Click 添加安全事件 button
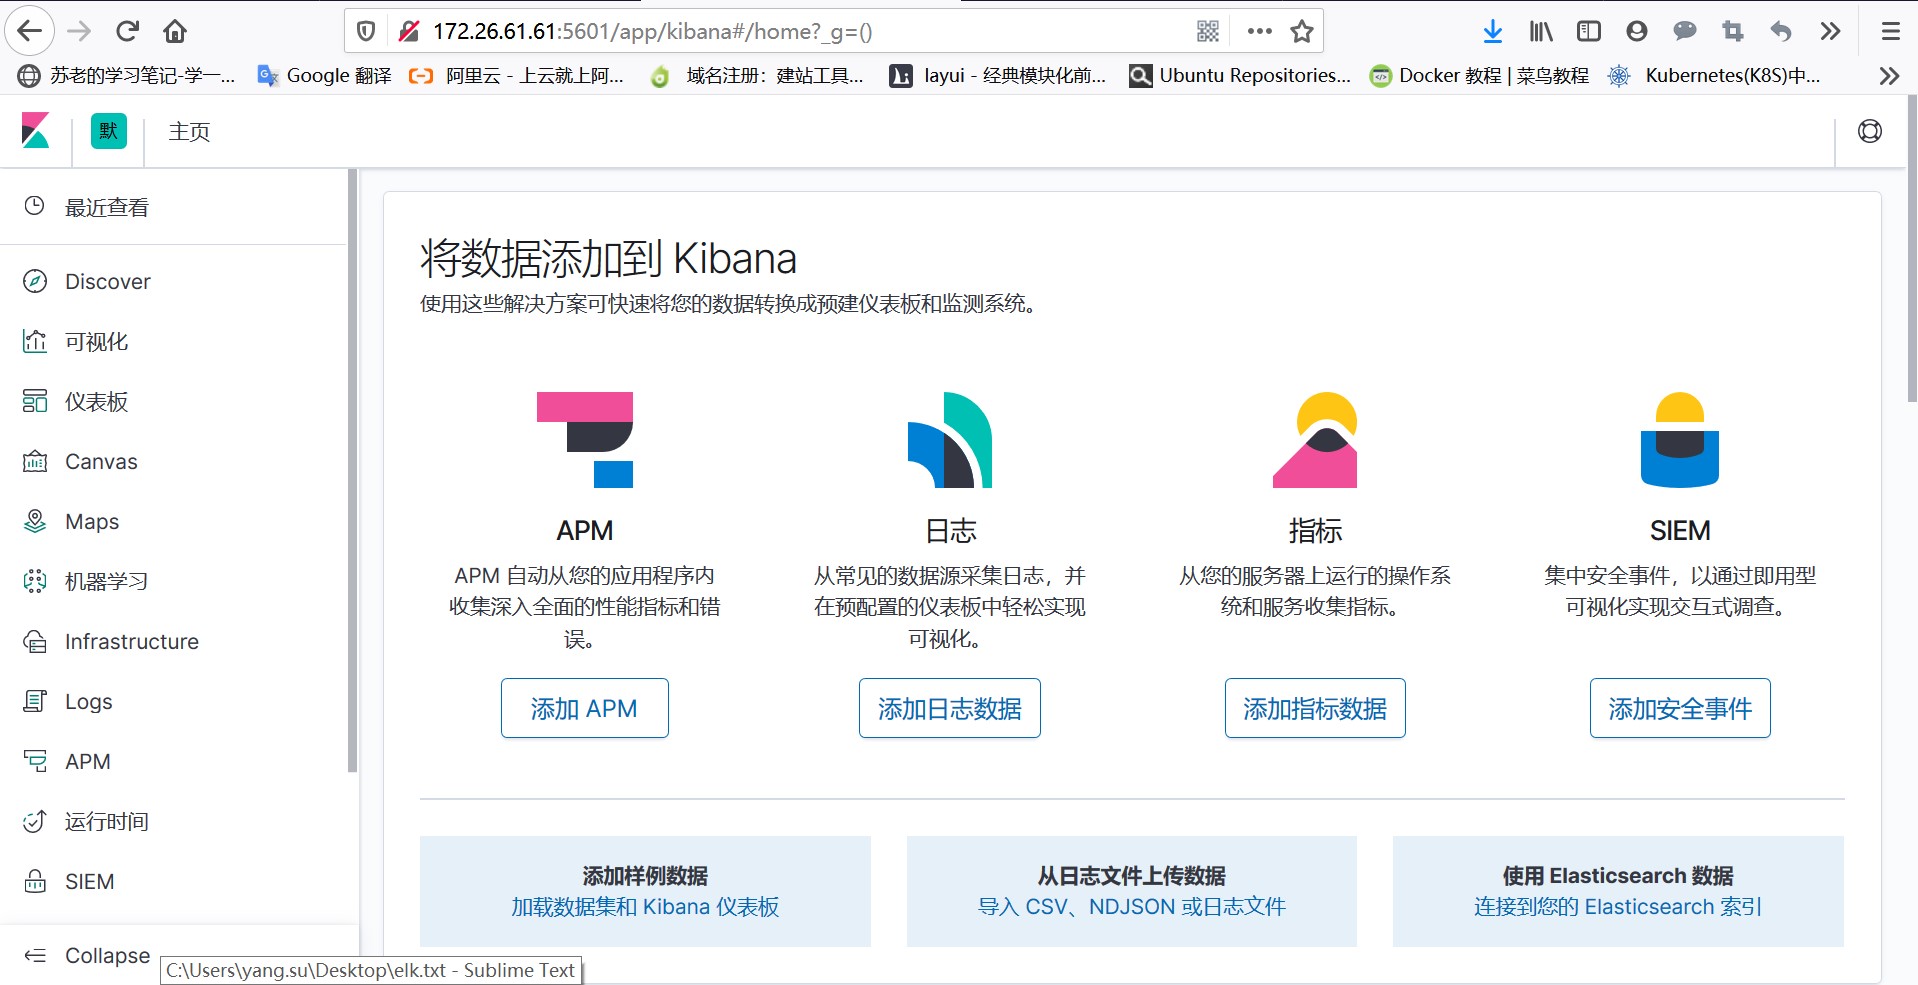 coord(1680,708)
